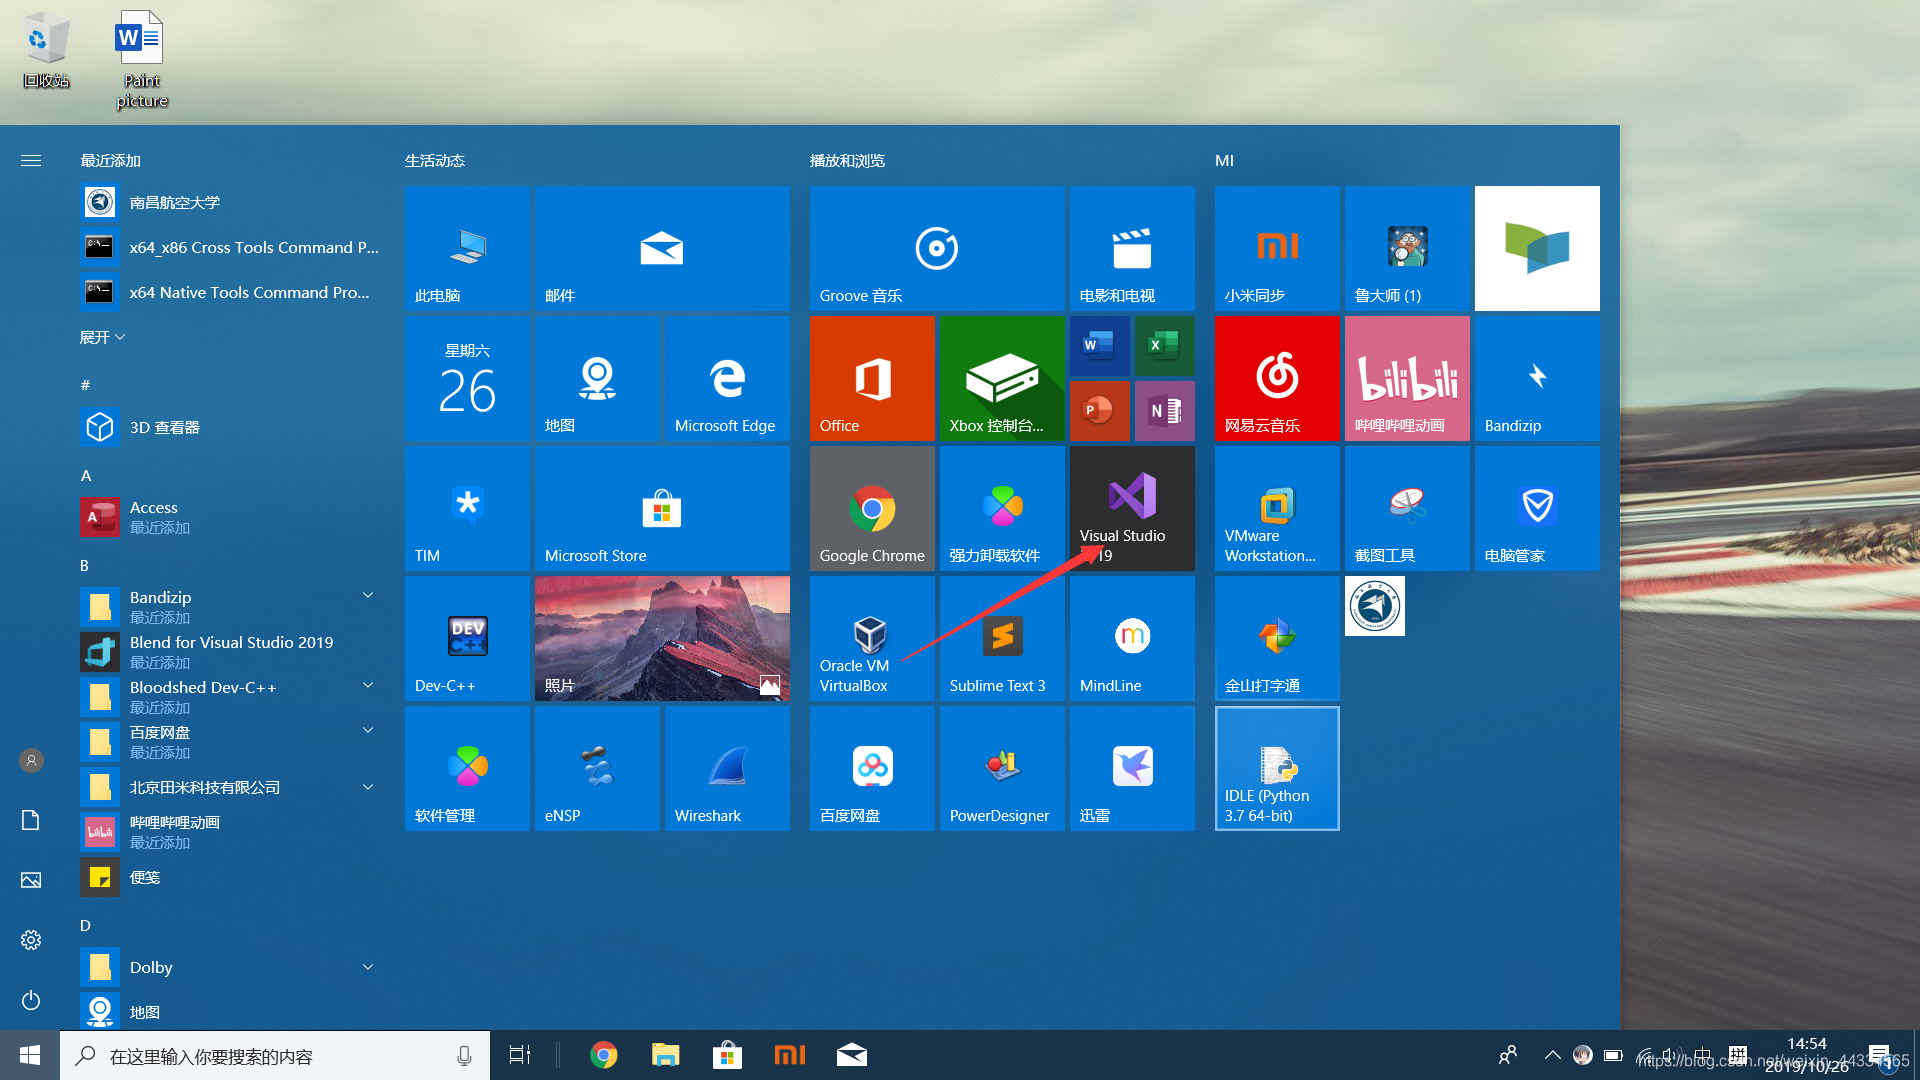Viewport: 1920px width, 1080px height.
Task: Click the Windows Start button
Action: click(x=30, y=1055)
